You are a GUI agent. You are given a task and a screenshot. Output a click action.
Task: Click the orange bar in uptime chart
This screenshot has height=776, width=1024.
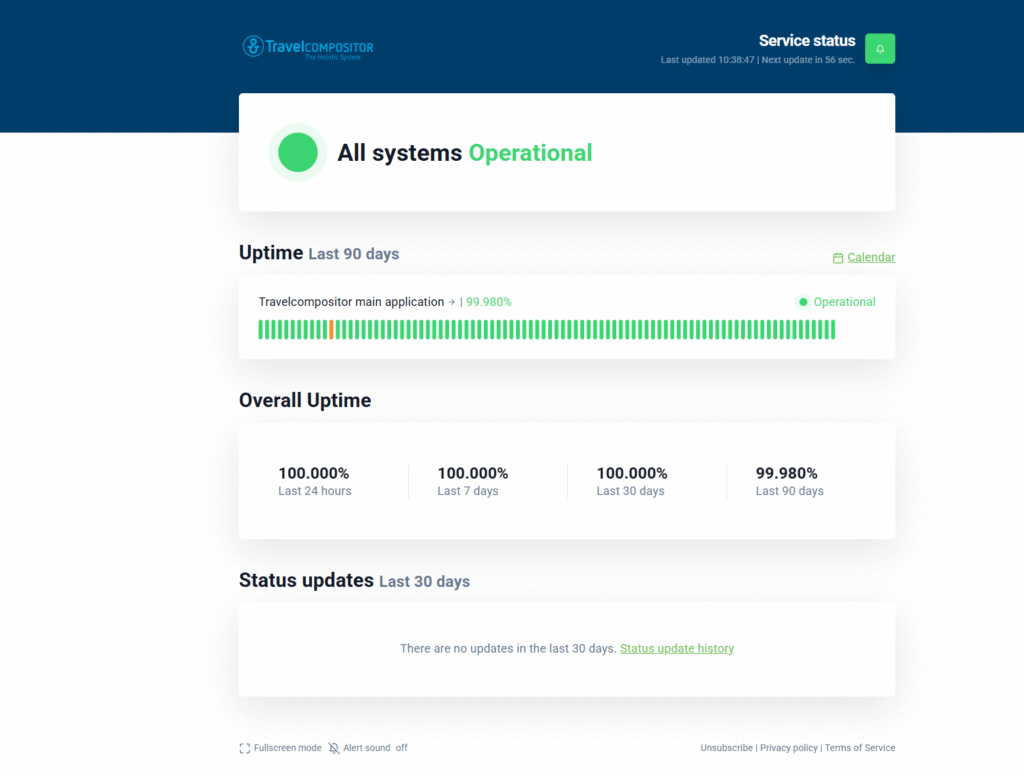[x=331, y=330]
